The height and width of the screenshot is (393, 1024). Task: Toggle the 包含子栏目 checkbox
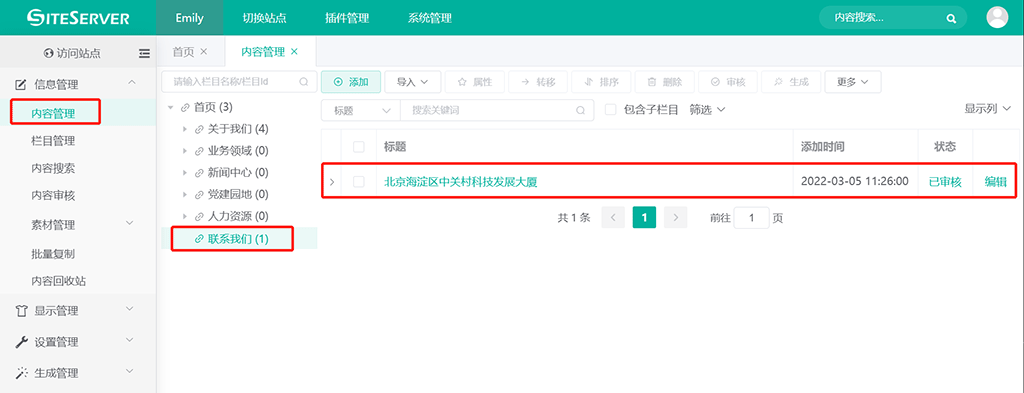click(x=611, y=110)
